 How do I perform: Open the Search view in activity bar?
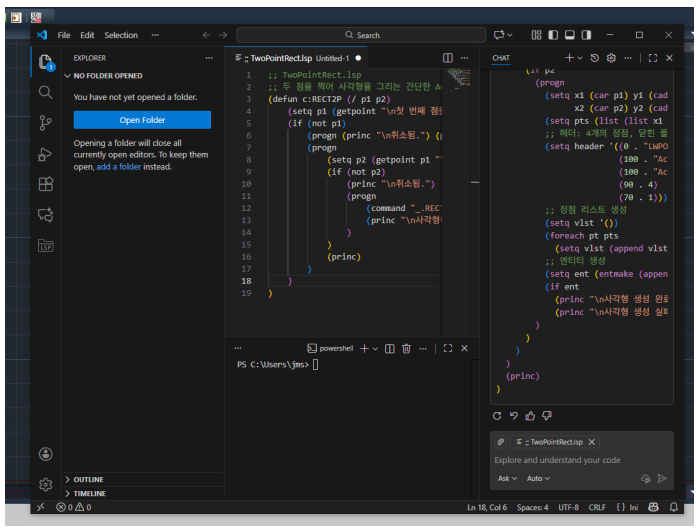point(45,92)
